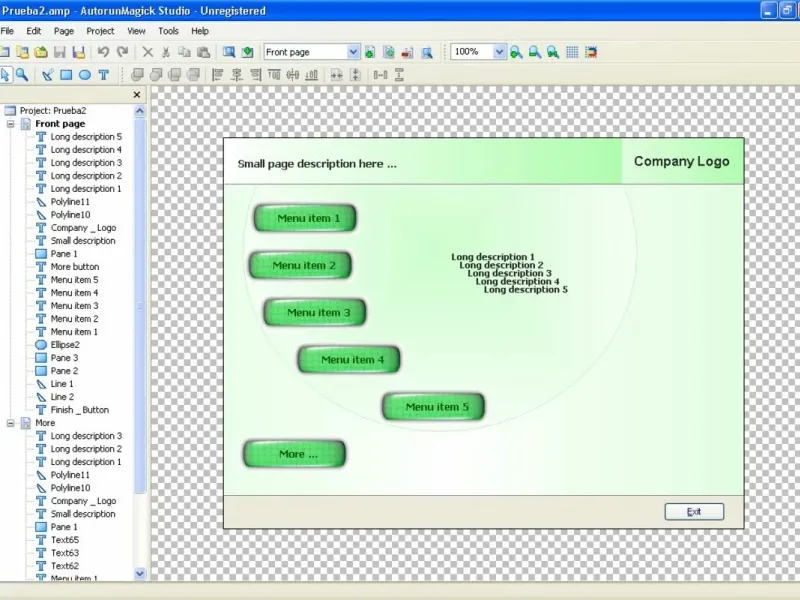Toggle the grid display icon
800x600 pixels.
(572, 52)
